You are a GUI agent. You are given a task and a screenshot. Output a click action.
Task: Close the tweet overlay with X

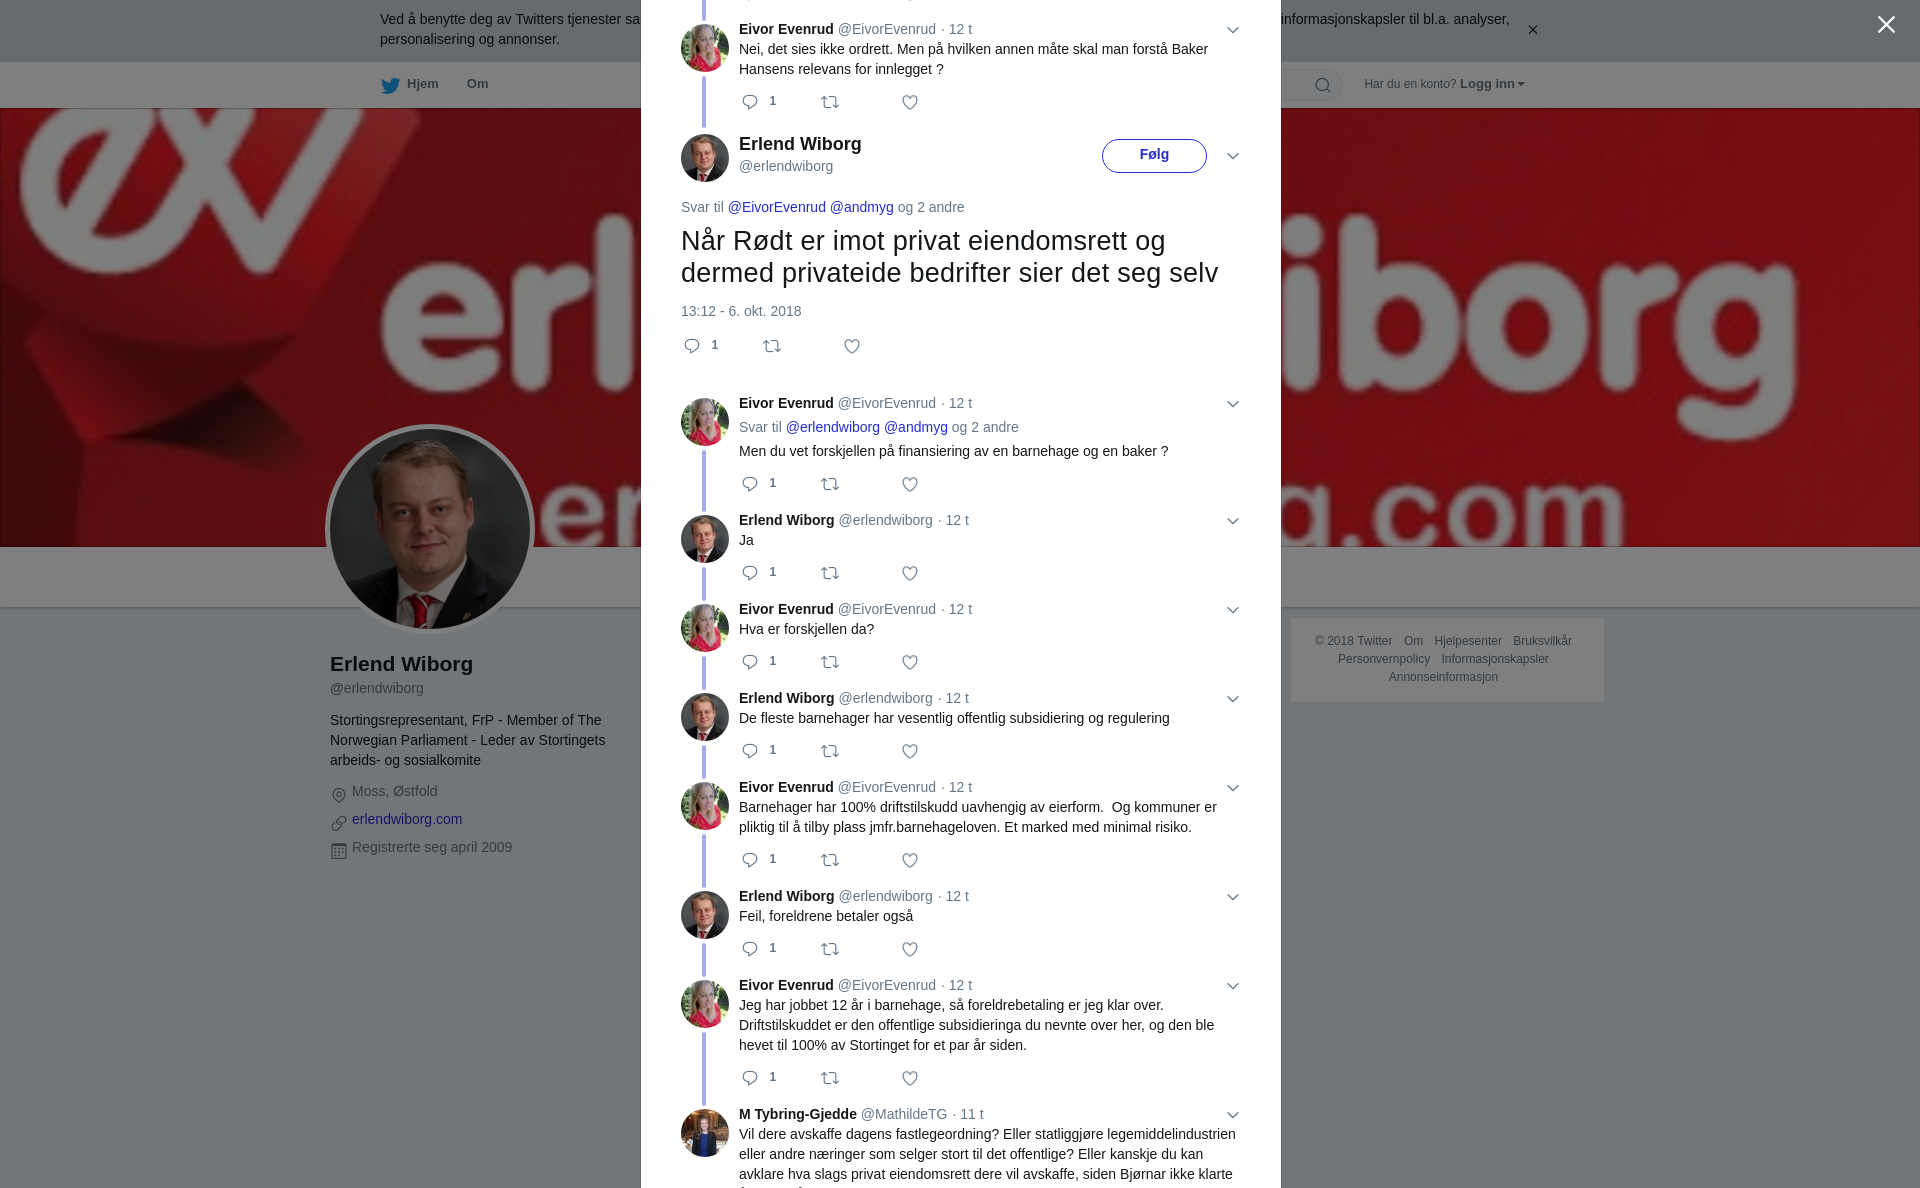pyautogui.click(x=1886, y=25)
